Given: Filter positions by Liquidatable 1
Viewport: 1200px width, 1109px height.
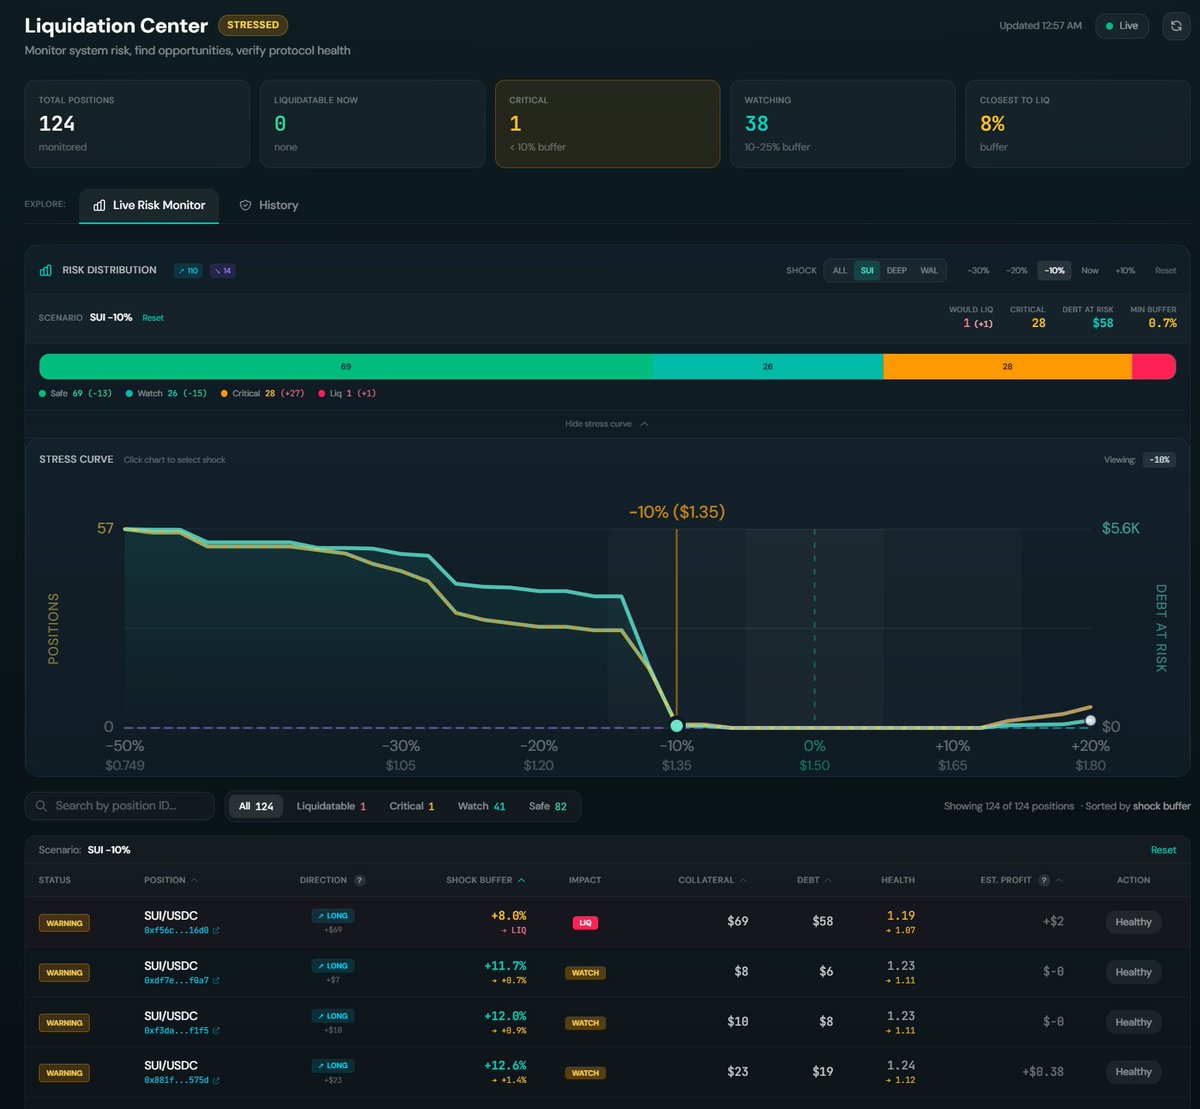Looking at the screenshot, I should coord(331,806).
